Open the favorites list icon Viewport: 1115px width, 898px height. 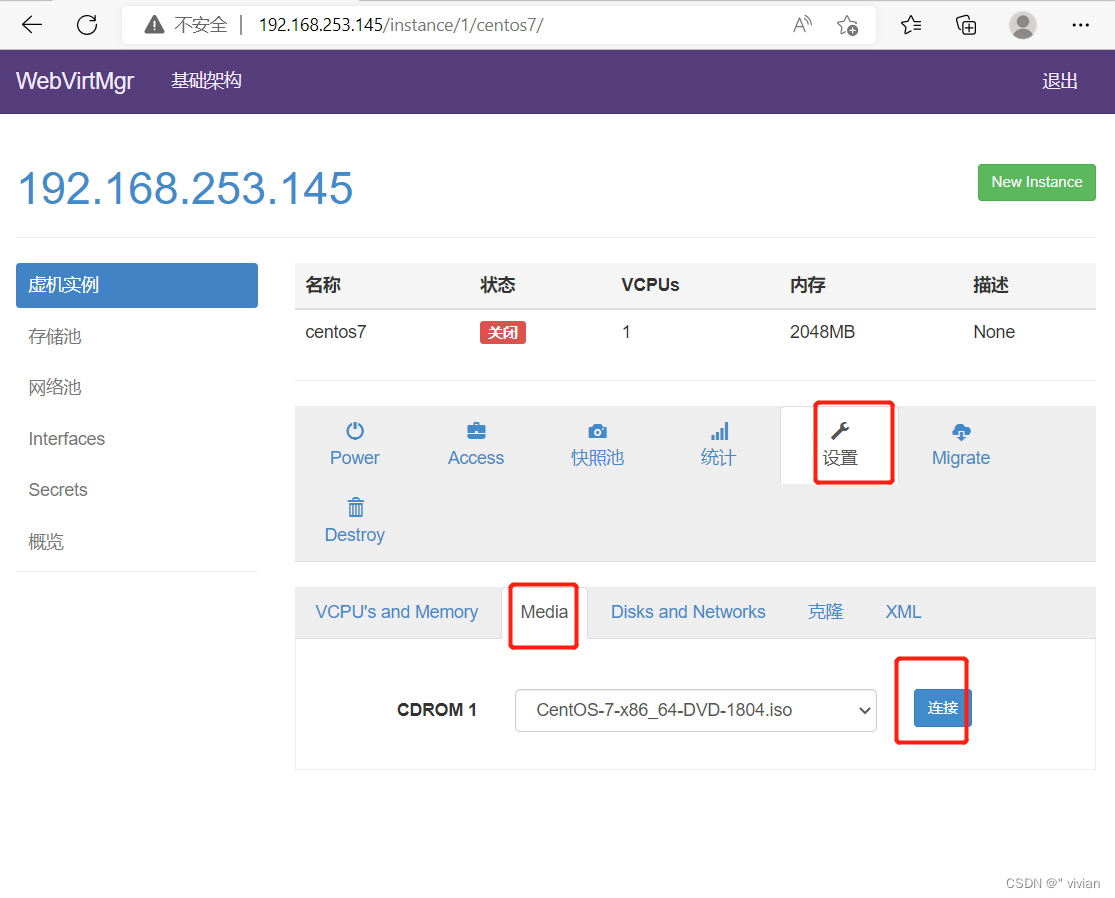(x=911, y=25)
